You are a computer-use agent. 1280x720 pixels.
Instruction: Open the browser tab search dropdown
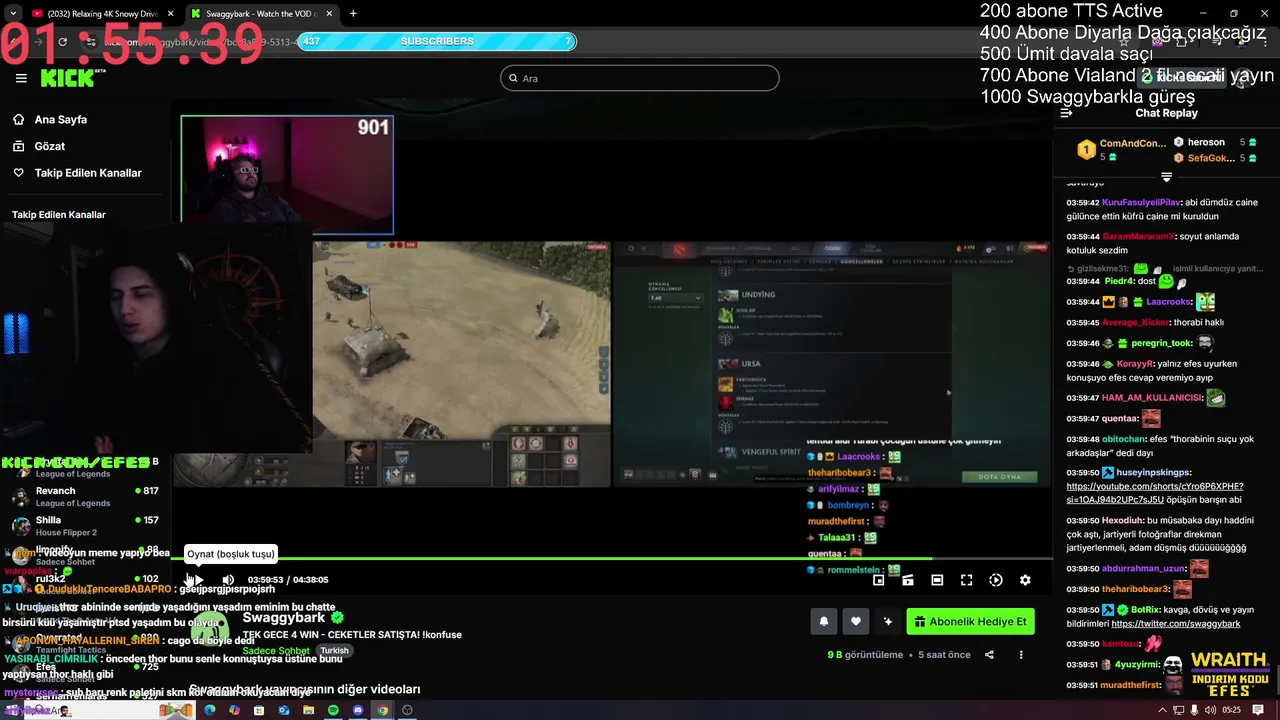coord(12,14)
